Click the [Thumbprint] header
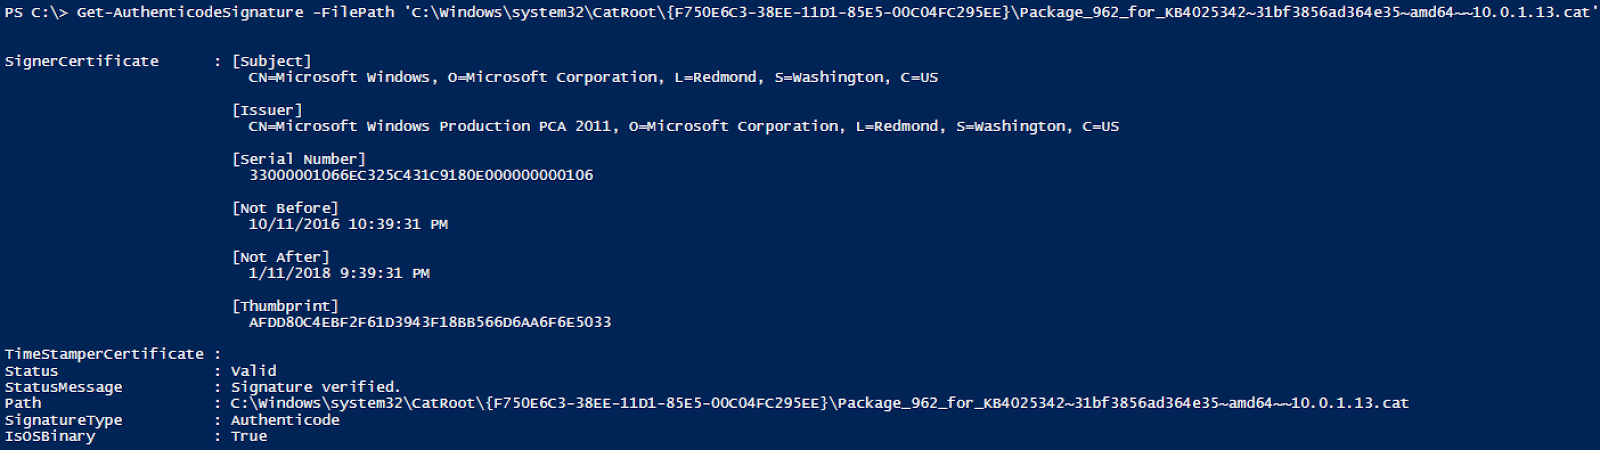Viewport: 1600px width, 450px height. pos(285,306)
